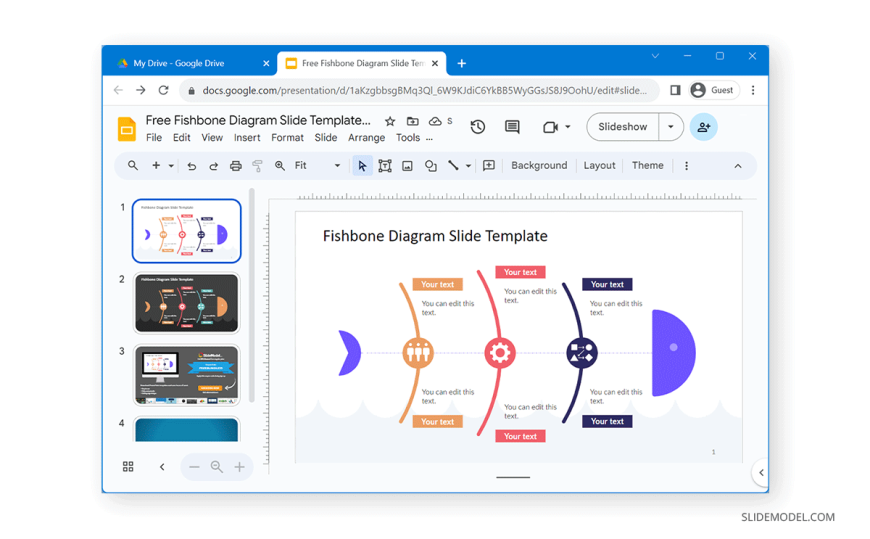The image size is (870, 539).
Task: Add a new slide with plus icon
Action: [156, 165]
